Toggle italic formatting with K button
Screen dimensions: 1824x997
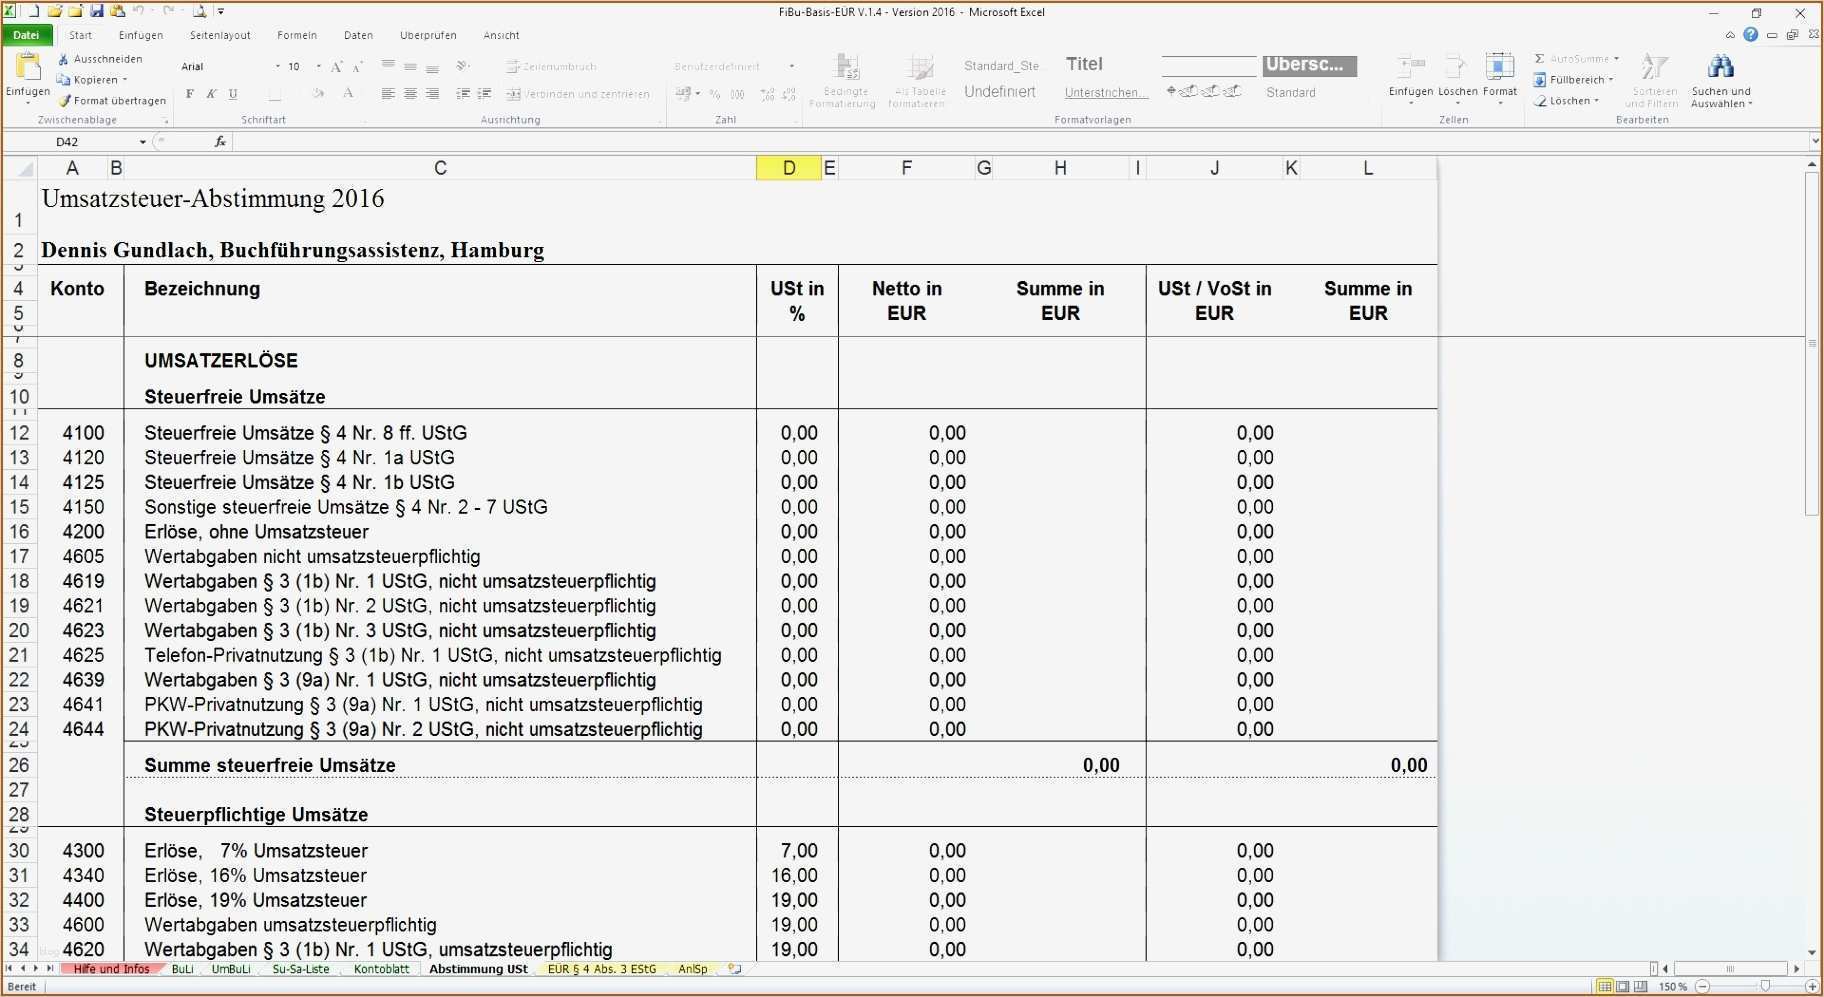tap(211, 94)
